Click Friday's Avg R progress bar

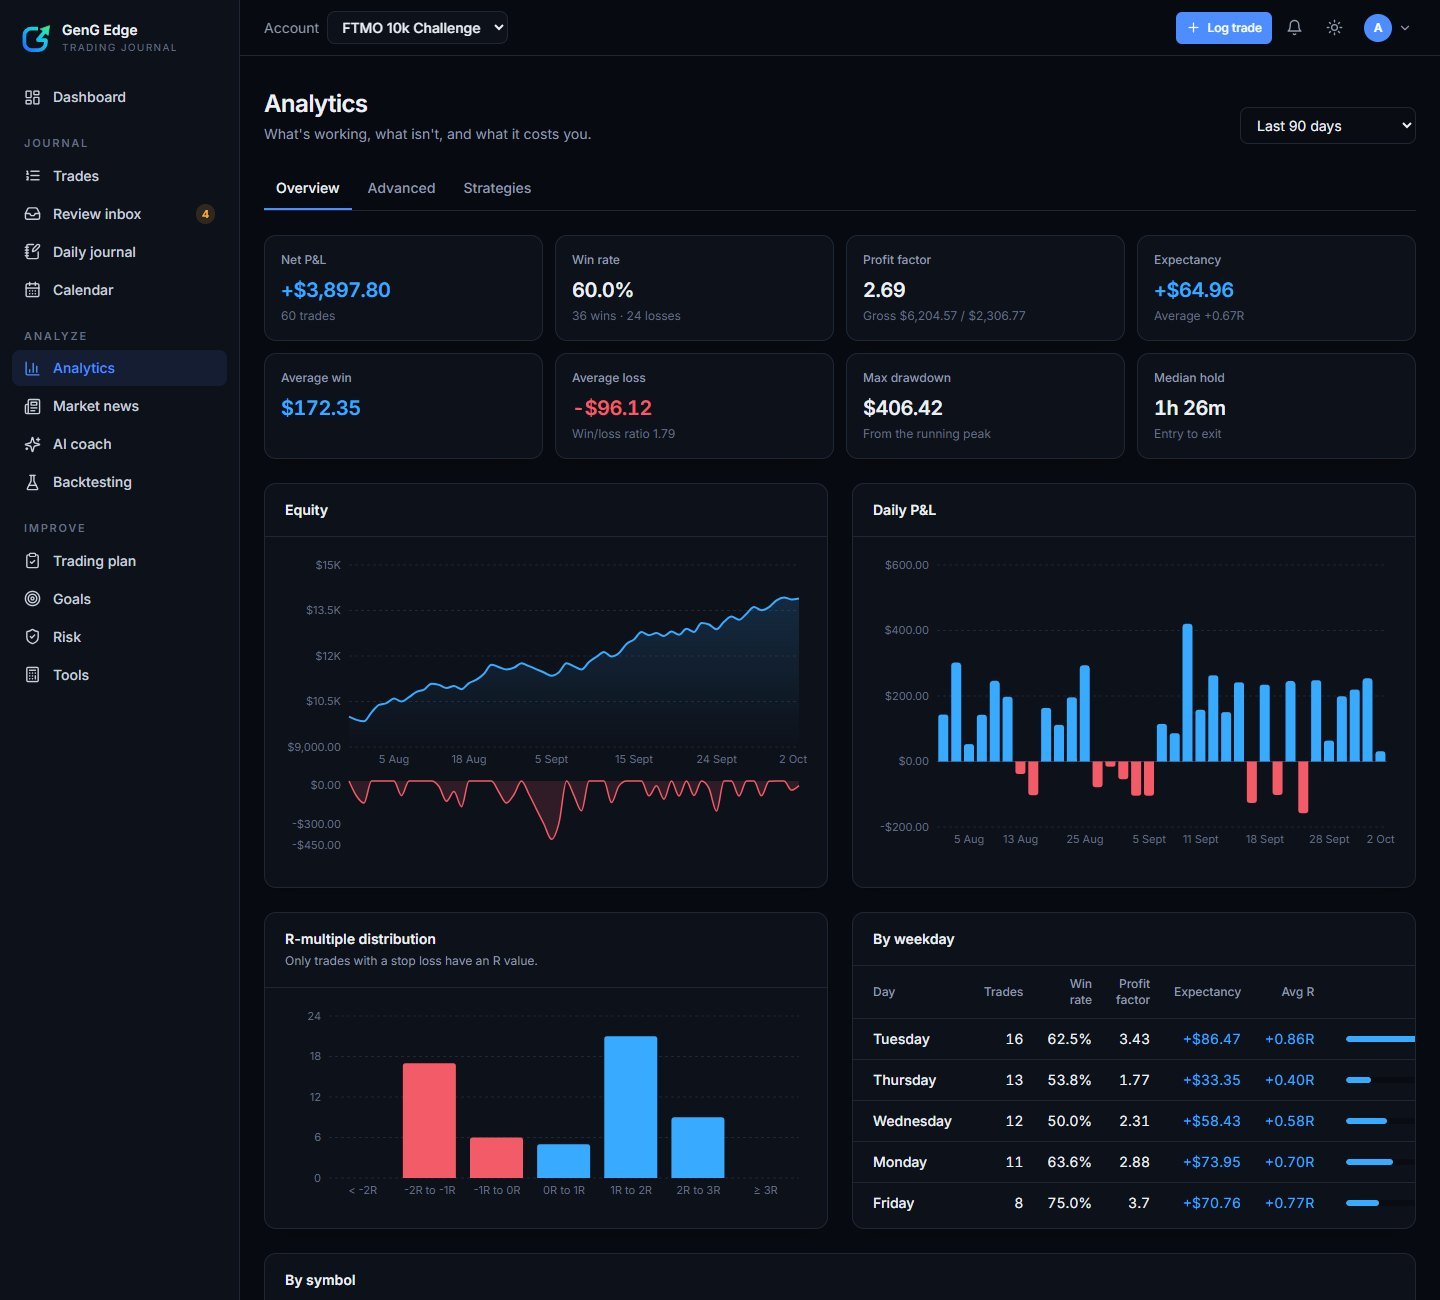point(1380,1203)
